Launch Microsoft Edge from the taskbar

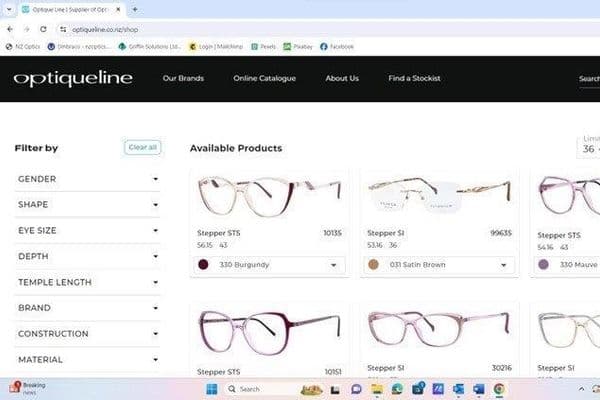click(397, 389)
